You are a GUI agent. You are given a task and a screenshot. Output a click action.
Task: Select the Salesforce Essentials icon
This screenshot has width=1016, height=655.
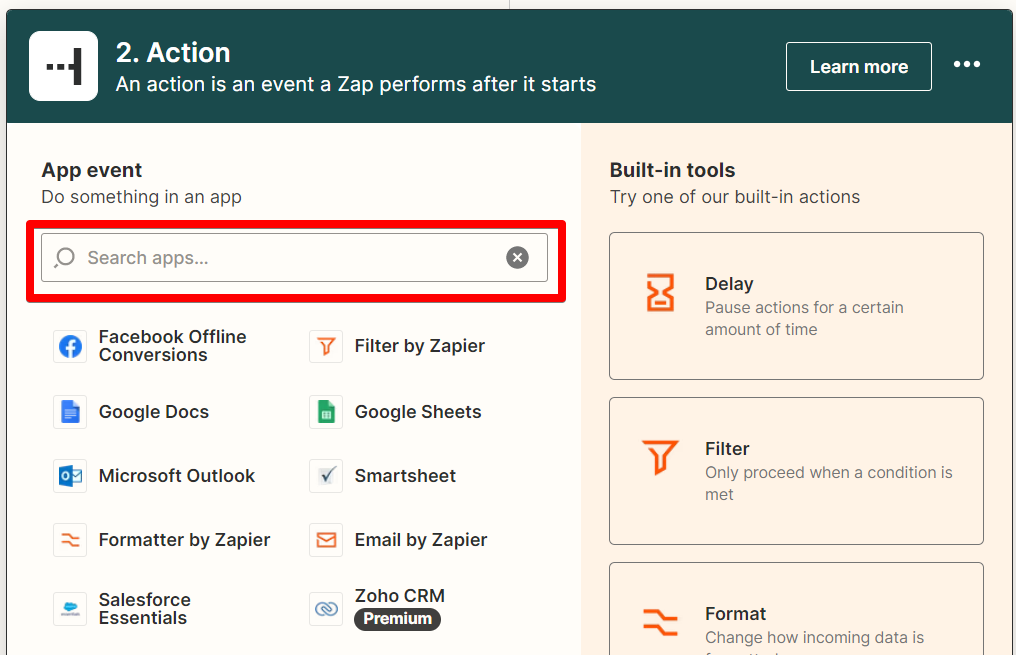(x=70, y=609)
